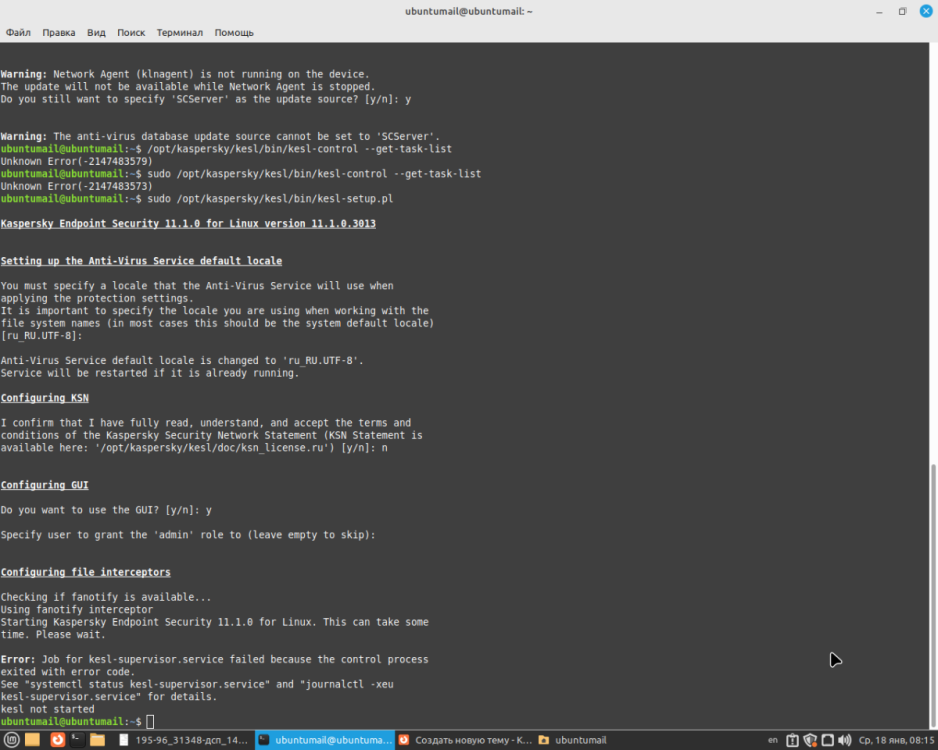The height and width of the screenshot is (750, 938).
Task: Open the Вид menu
Action: [96, 32]
